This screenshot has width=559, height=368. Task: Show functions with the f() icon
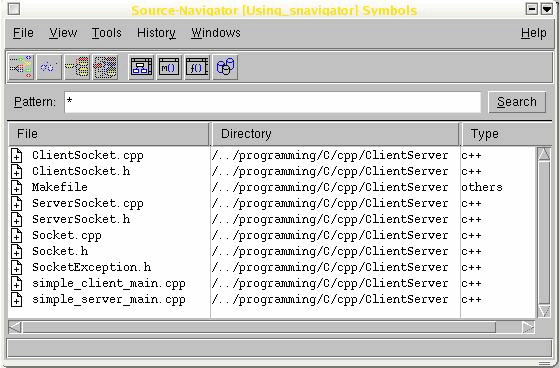[x=197, y=67]
